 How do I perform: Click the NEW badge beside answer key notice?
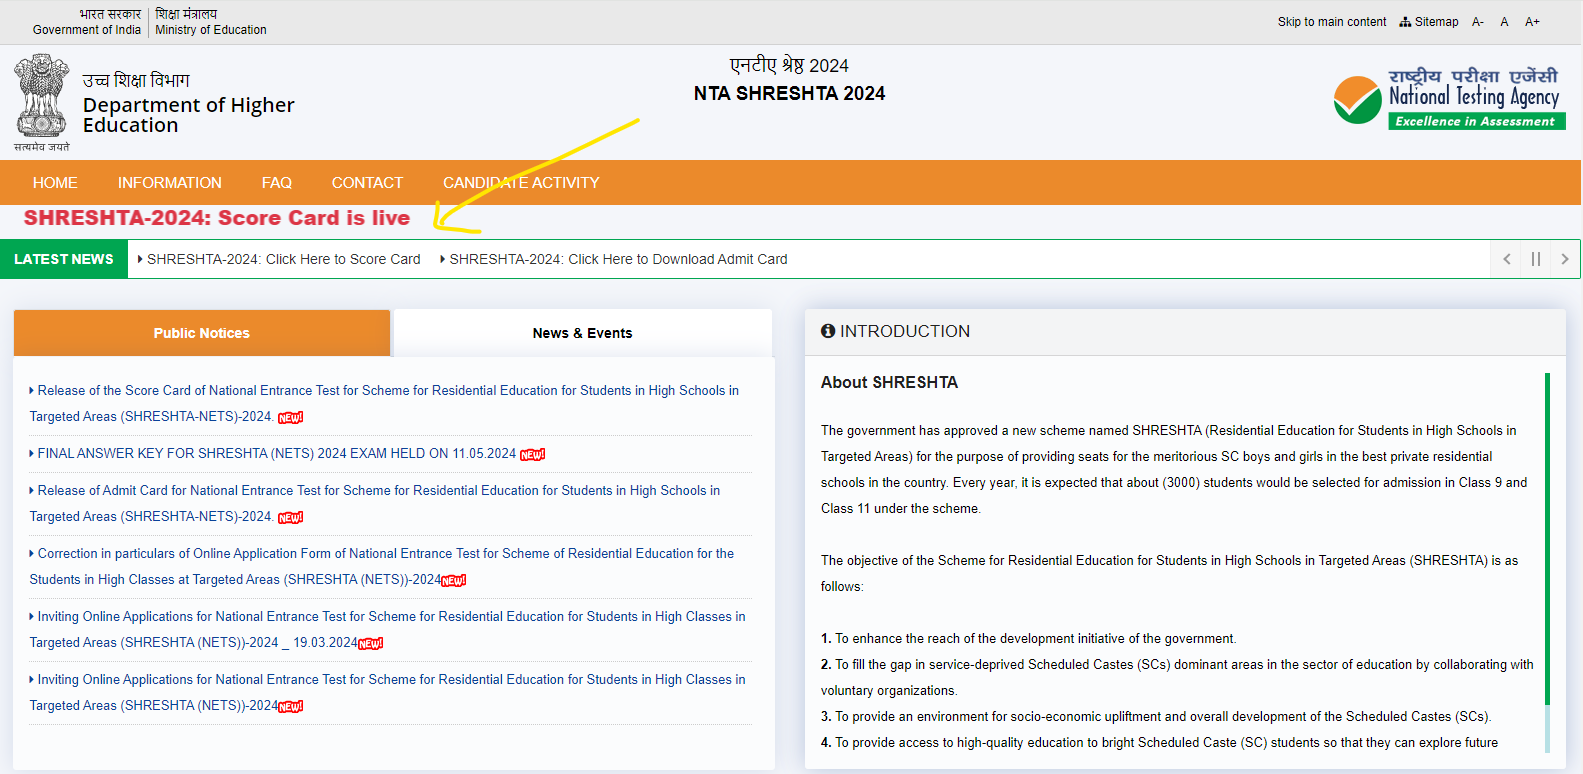point(533,454)
